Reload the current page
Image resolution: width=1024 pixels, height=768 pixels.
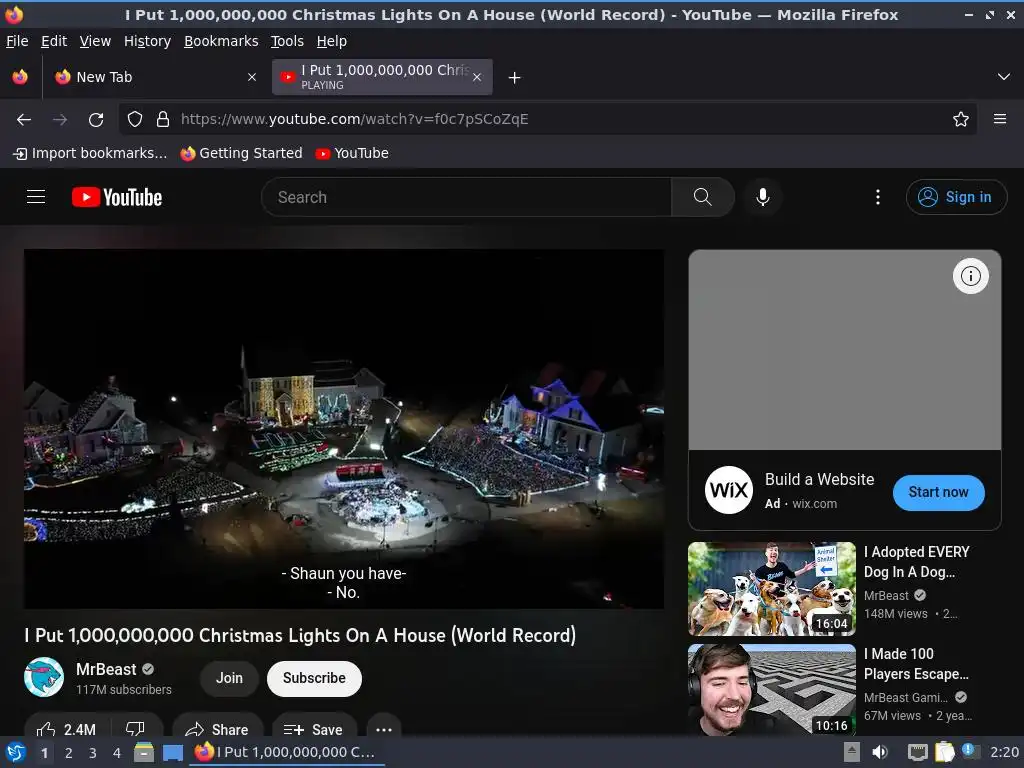coord(96,119)
